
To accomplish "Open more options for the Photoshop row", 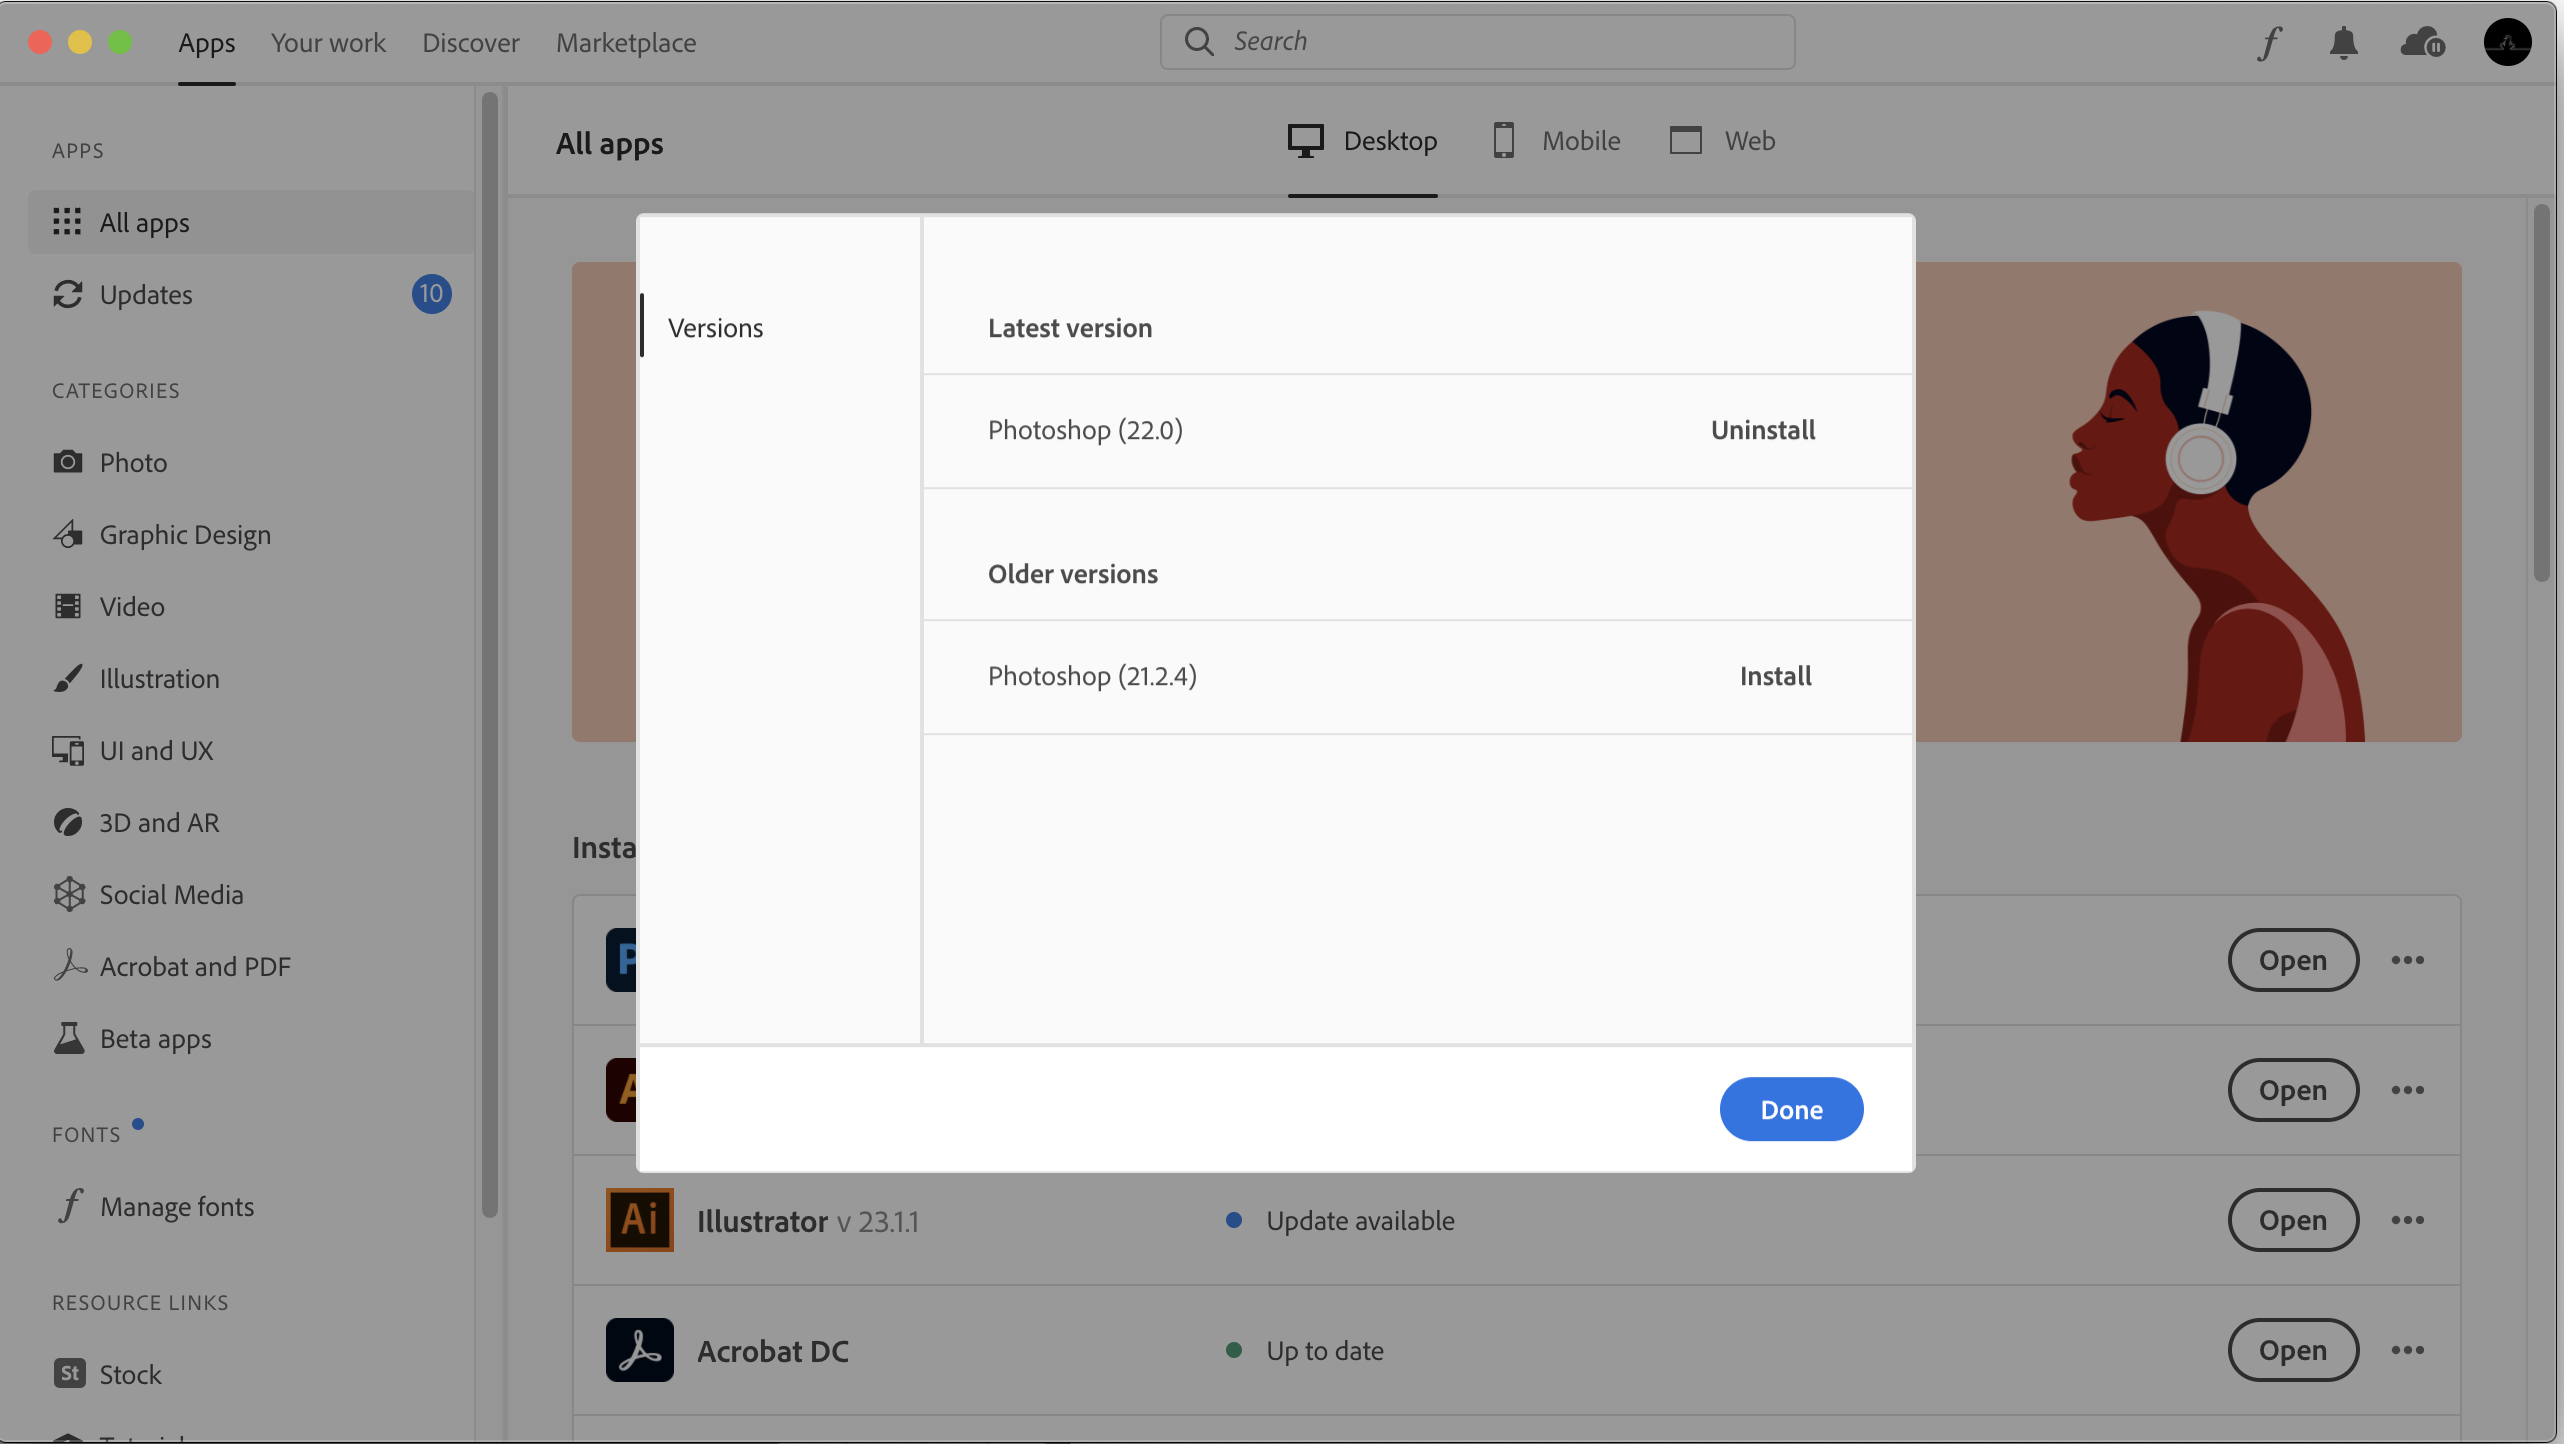I will tap(2407, 960).
